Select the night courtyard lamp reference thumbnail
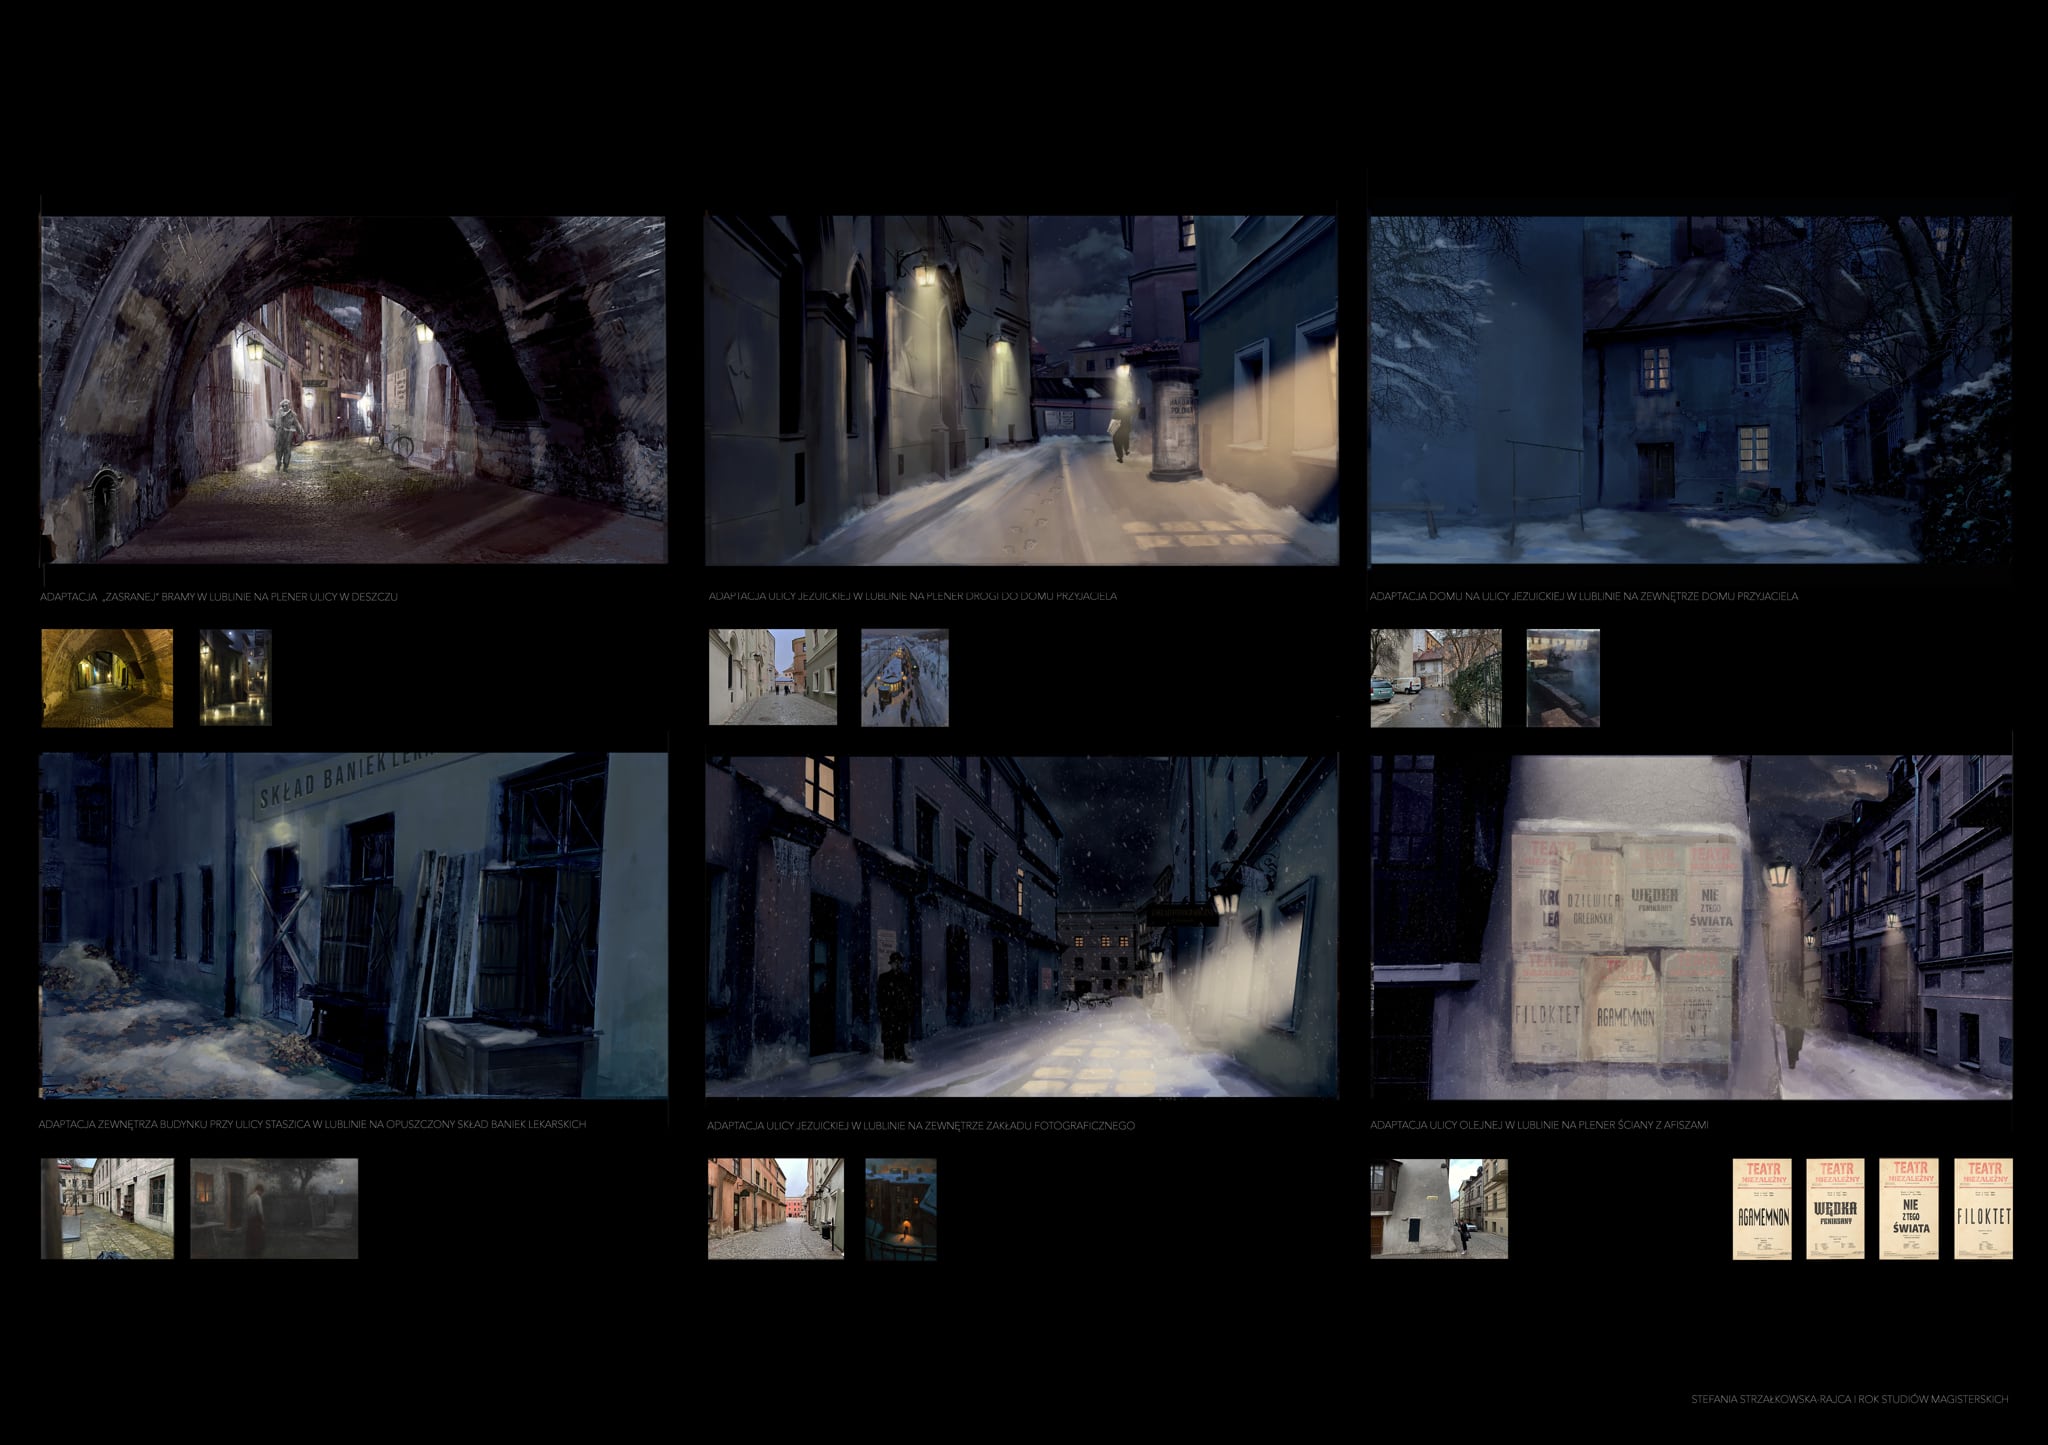 point(900,1208)
